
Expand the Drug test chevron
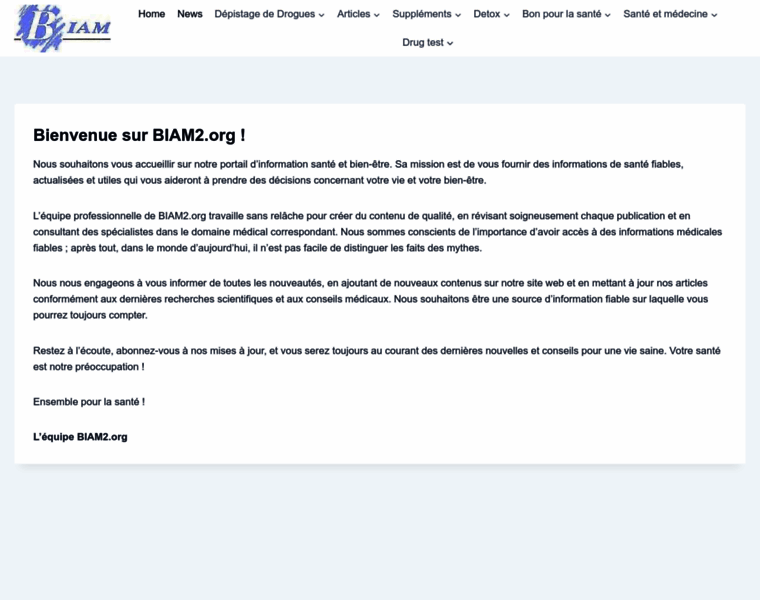tap(450, 44)
